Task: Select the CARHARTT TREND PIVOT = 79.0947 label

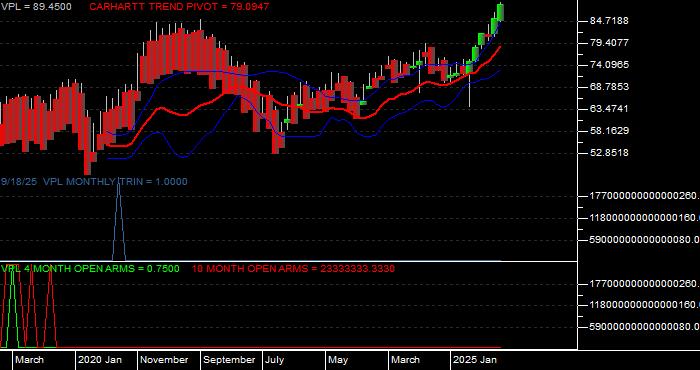Action: (x=179, y=7)
